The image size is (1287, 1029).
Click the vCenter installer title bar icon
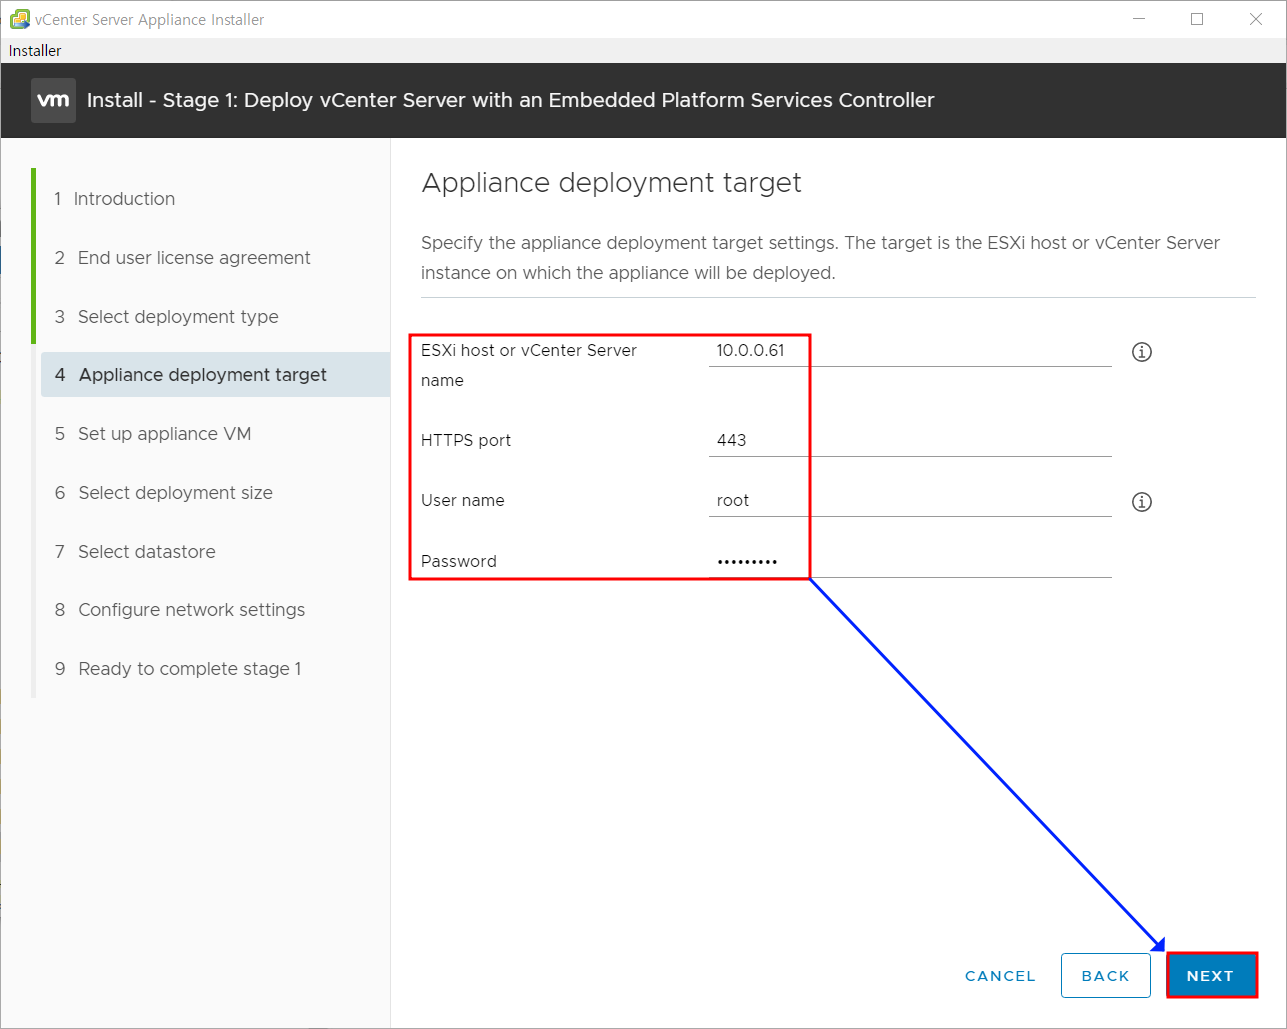18,19
